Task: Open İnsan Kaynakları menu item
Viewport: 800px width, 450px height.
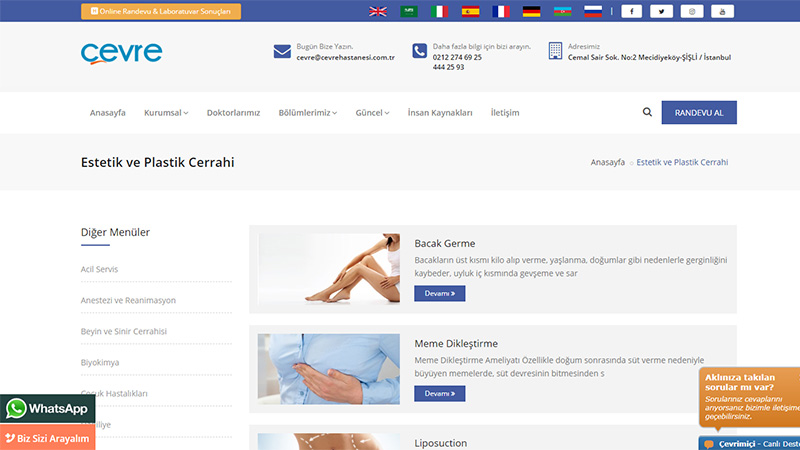Action: [x=440, y=112]
